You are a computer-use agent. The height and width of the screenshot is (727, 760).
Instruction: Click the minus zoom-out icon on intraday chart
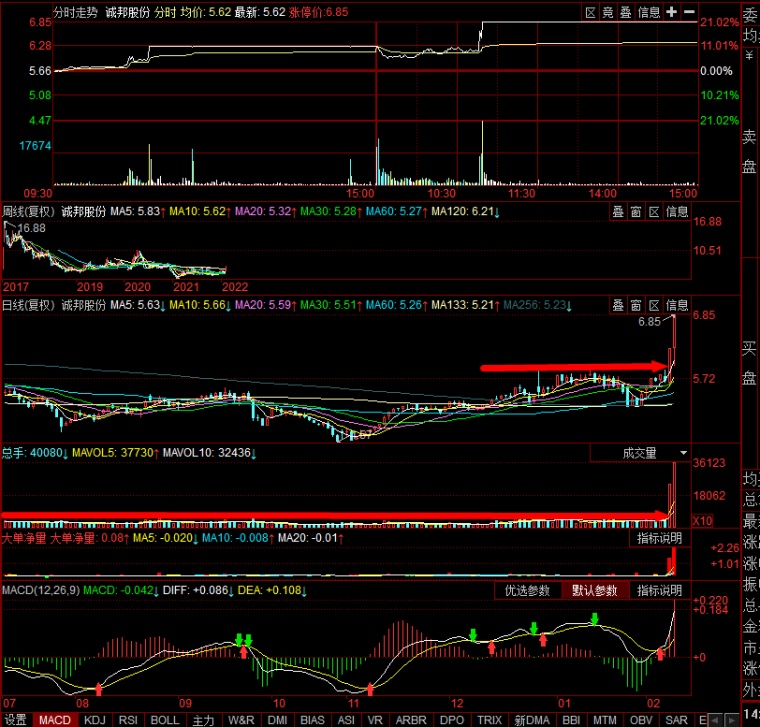pyautogui.click(x=689, y=12)
